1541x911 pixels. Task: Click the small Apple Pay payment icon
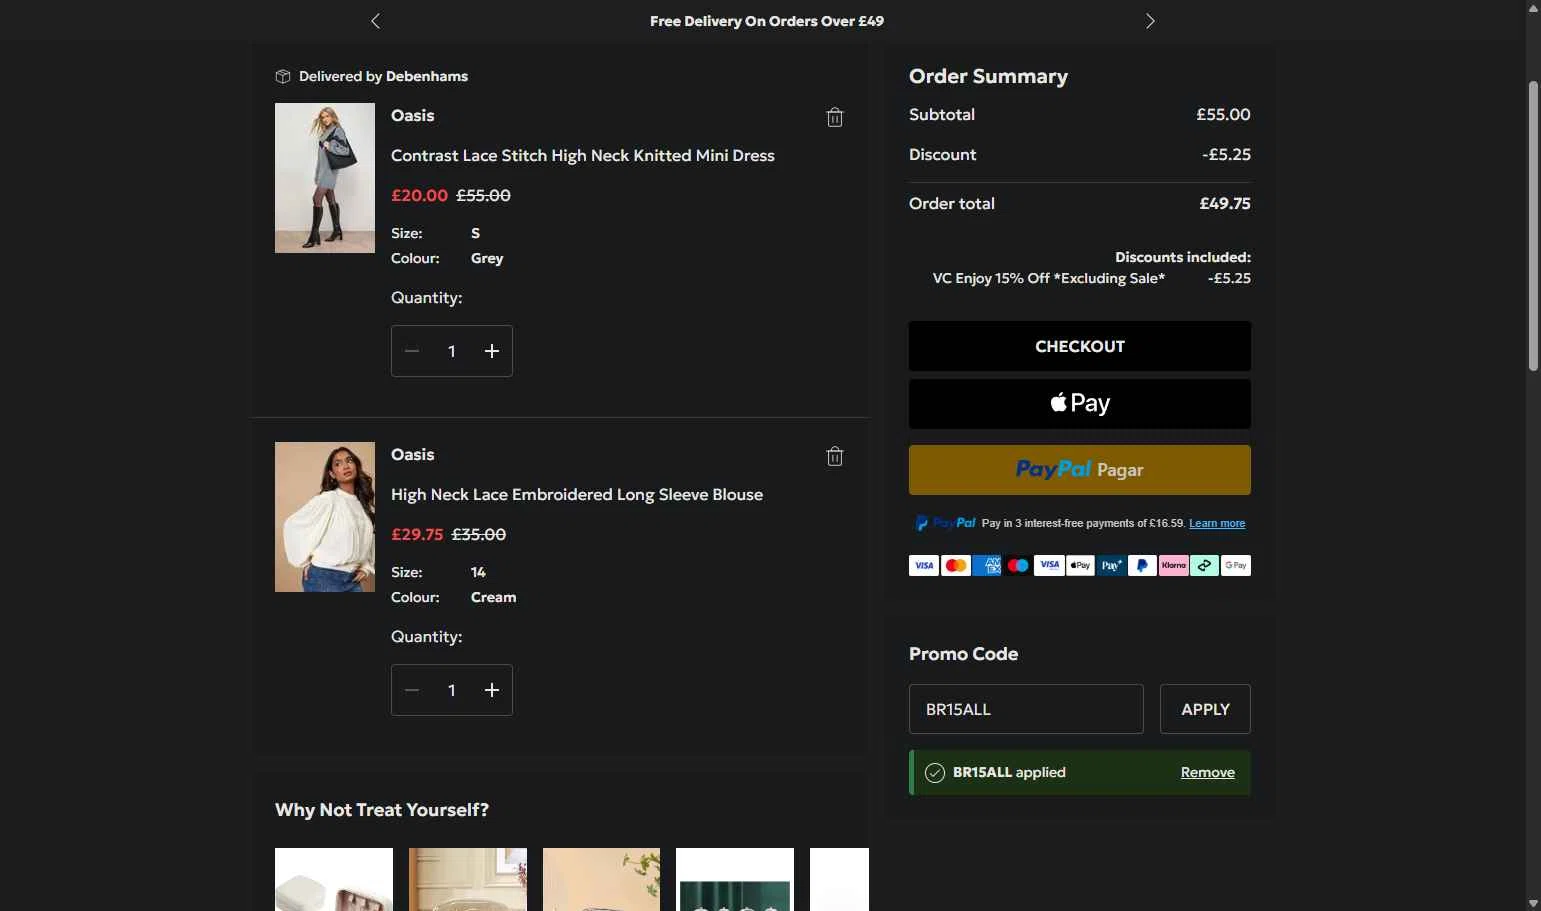click(x=1080, y=566)
